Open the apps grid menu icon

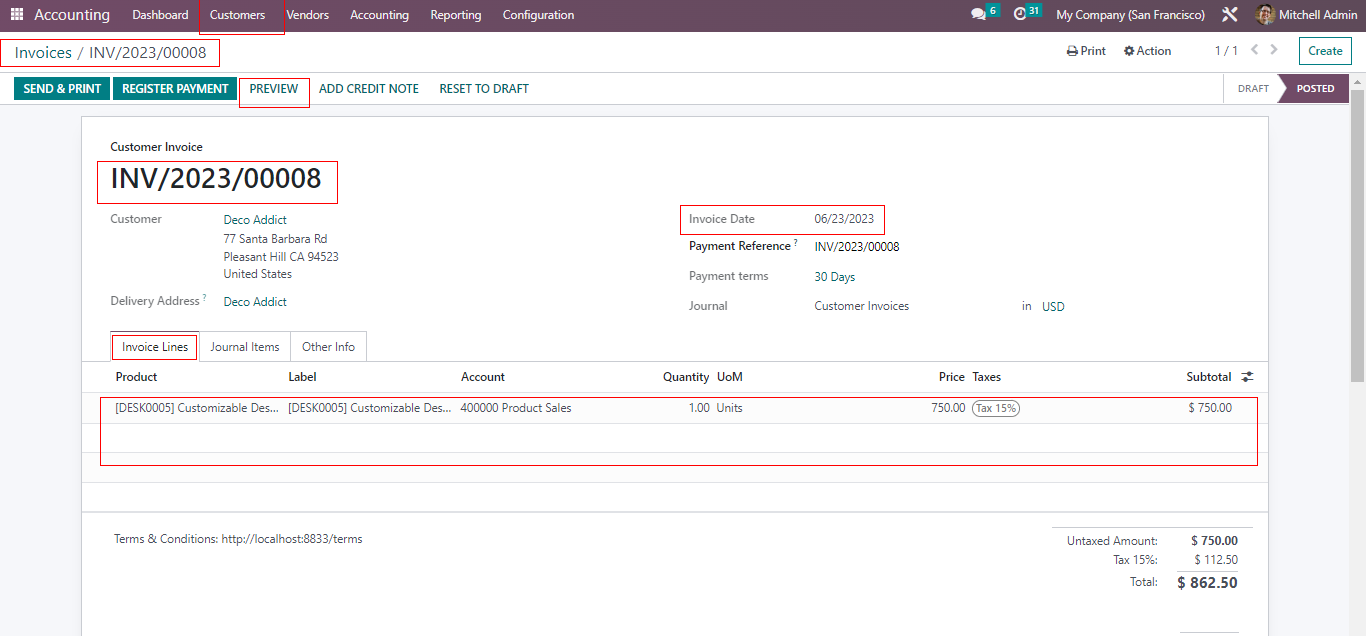(16, 15)
